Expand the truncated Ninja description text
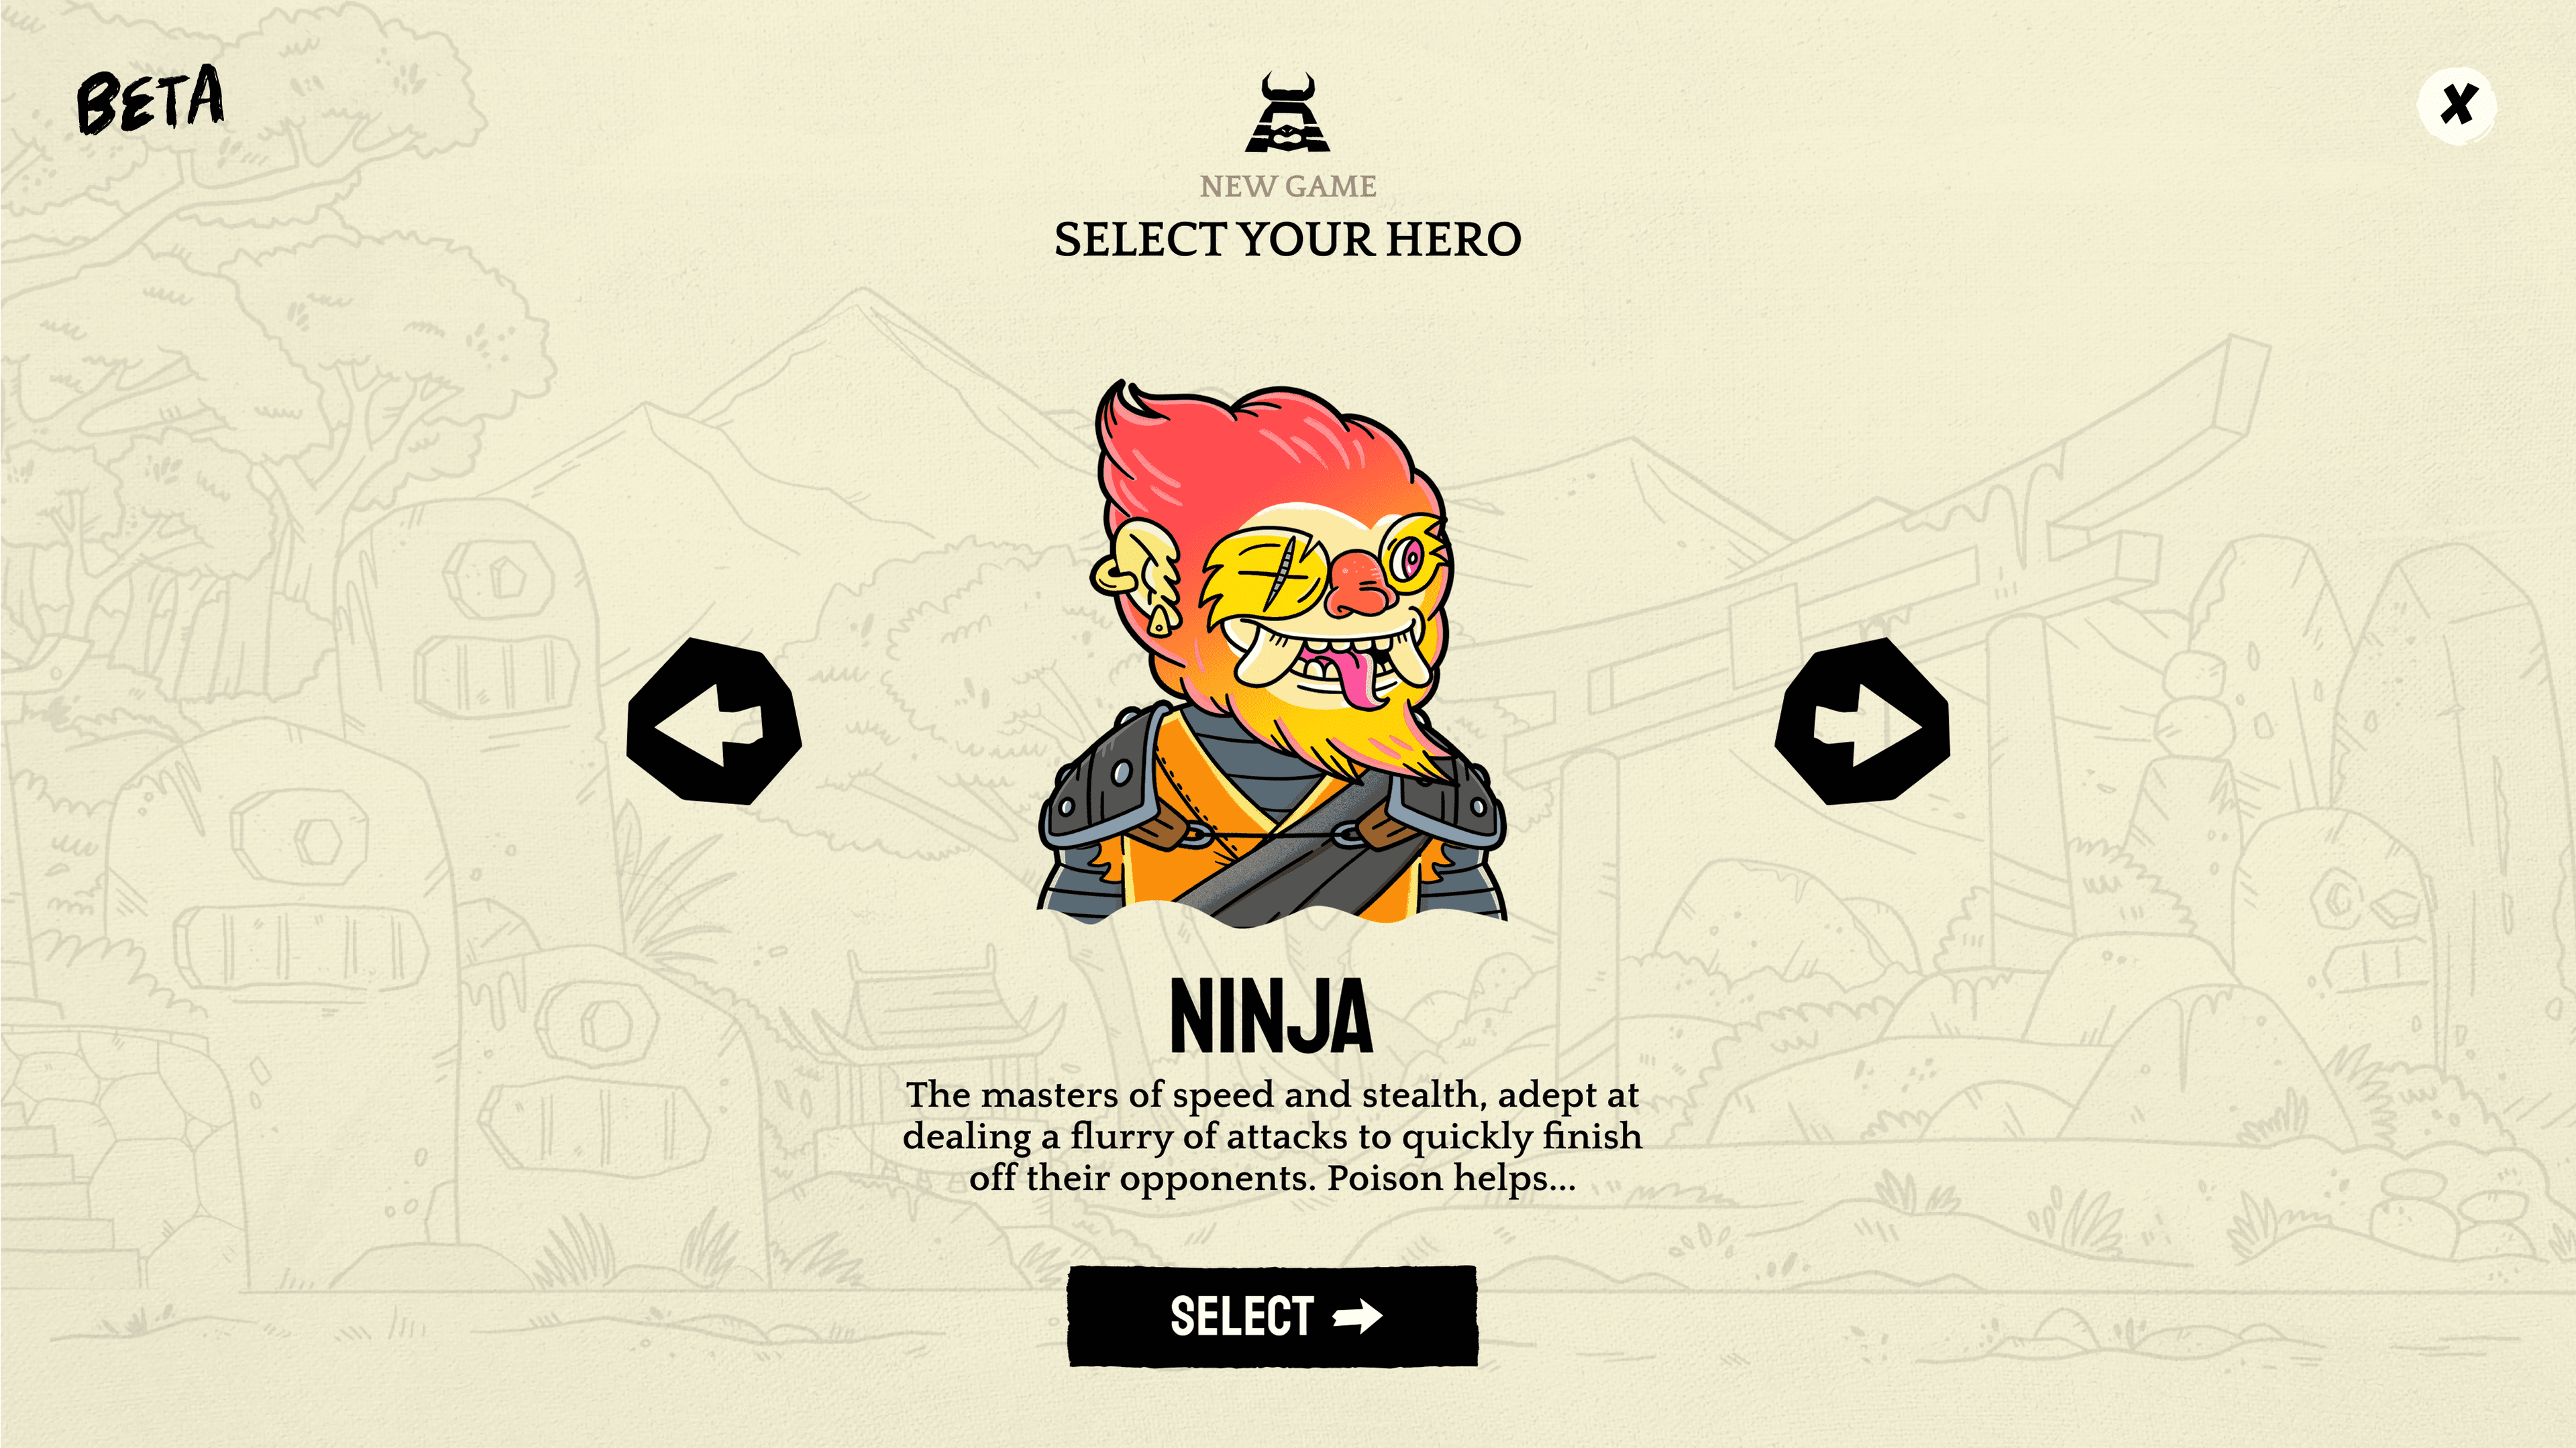This screenshot has height=1448, width=2576. pos(1272,1136)
